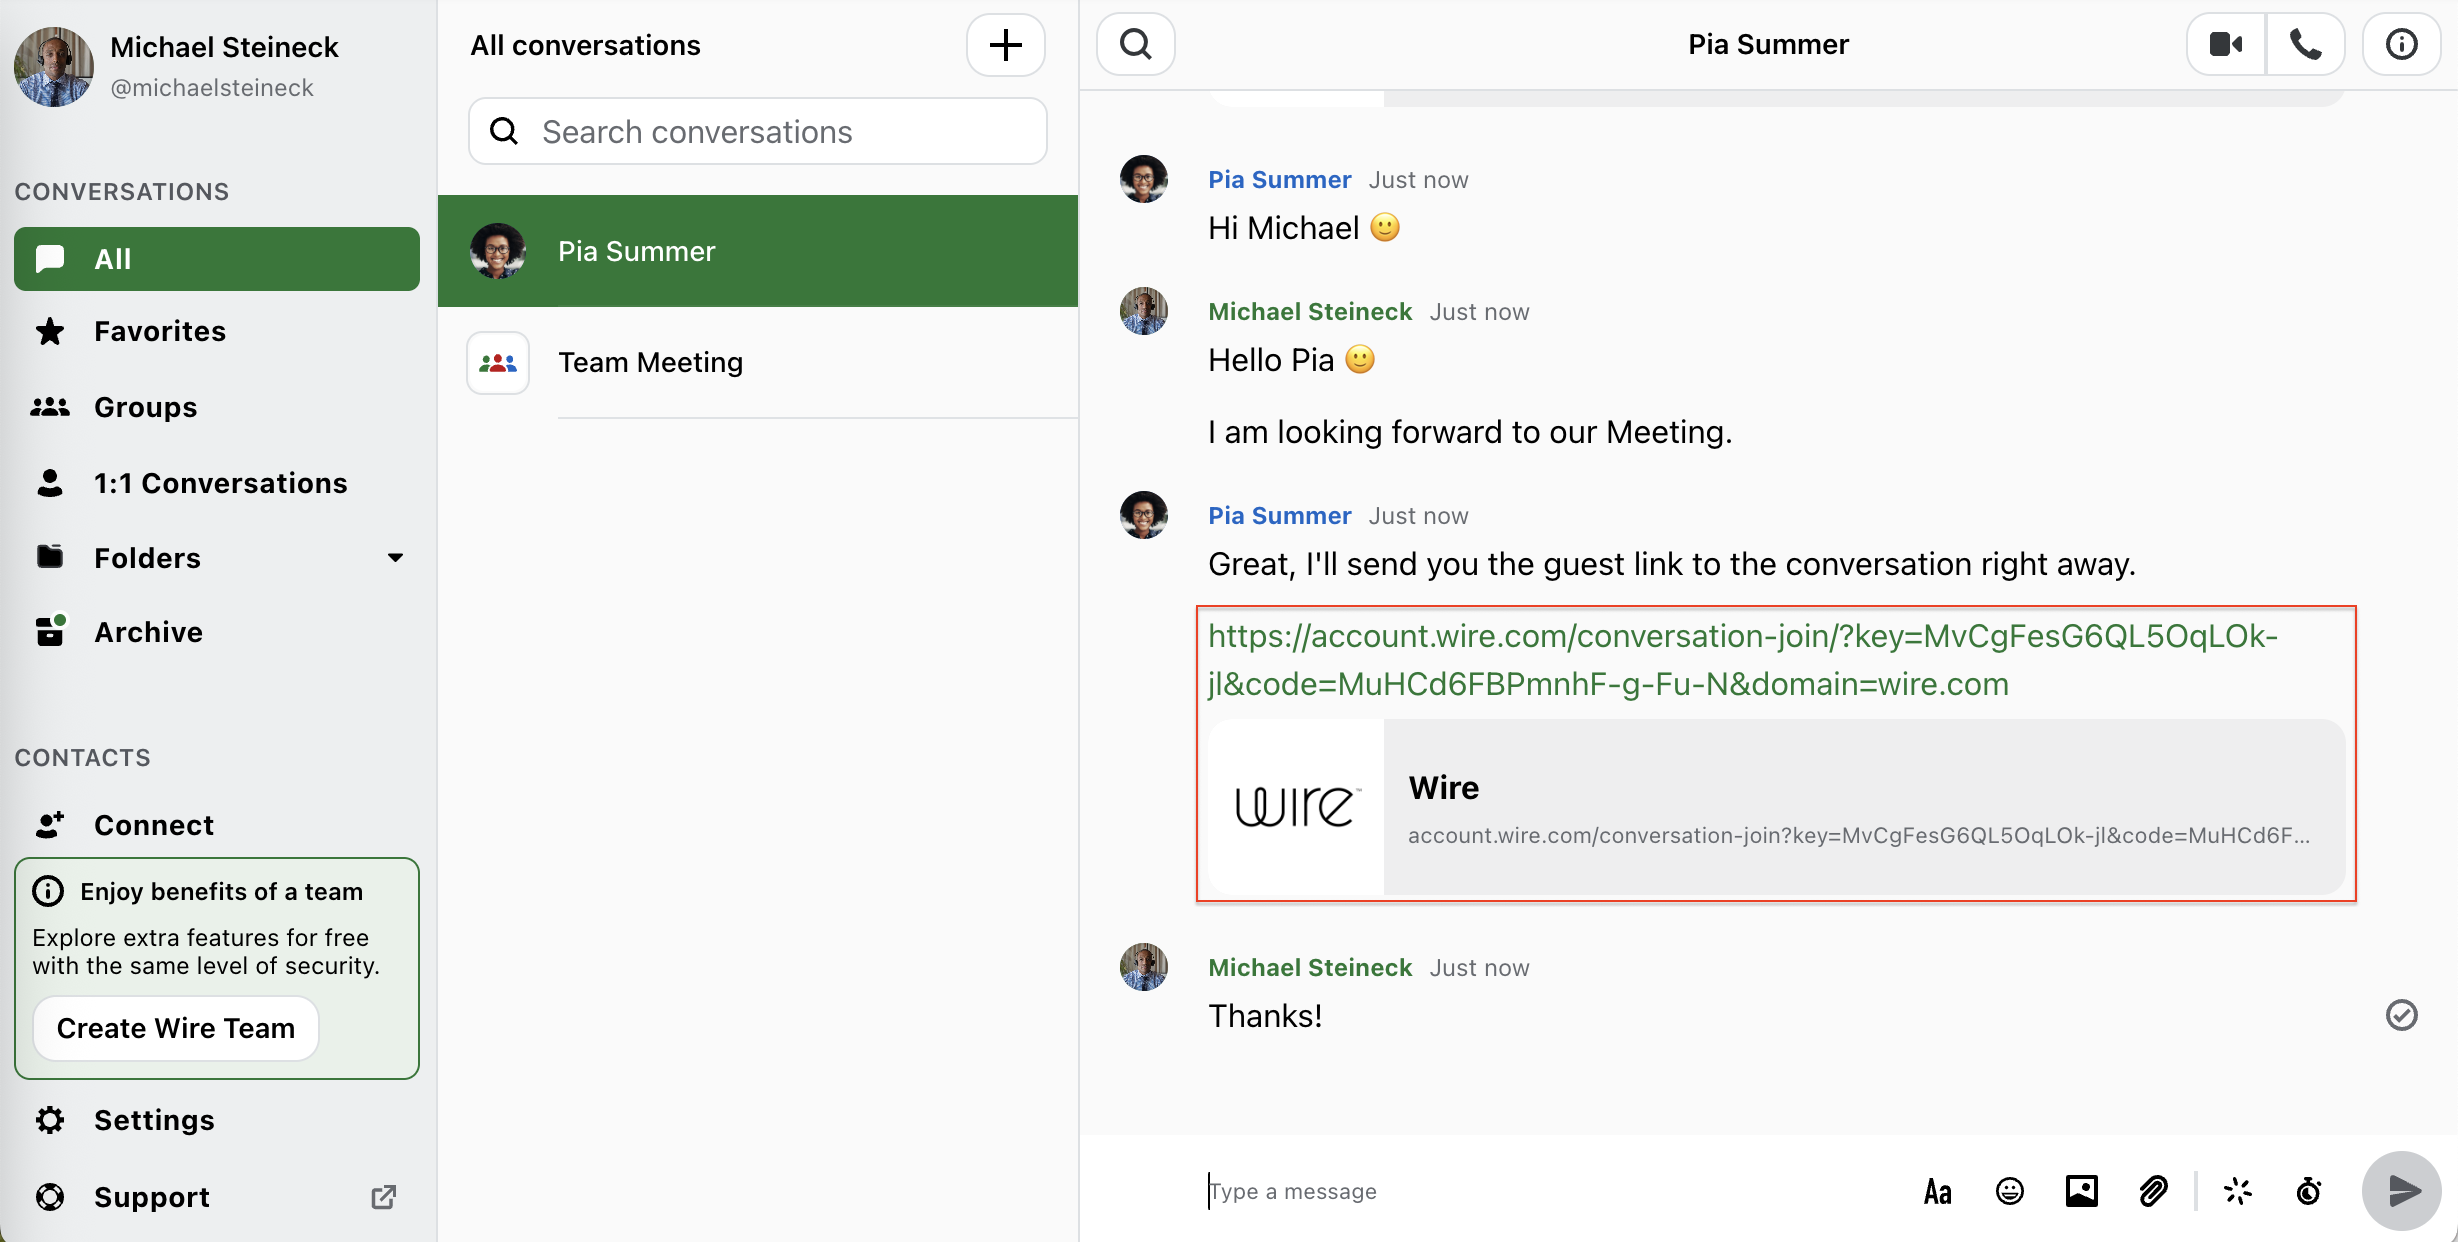Attach a file with the paperclip icon
The height and width of the screenshot is (1242, 2458).
pos(2153,1191)
